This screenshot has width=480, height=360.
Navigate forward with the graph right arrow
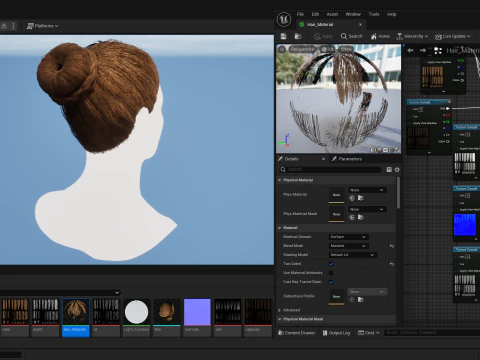point(423,50)
